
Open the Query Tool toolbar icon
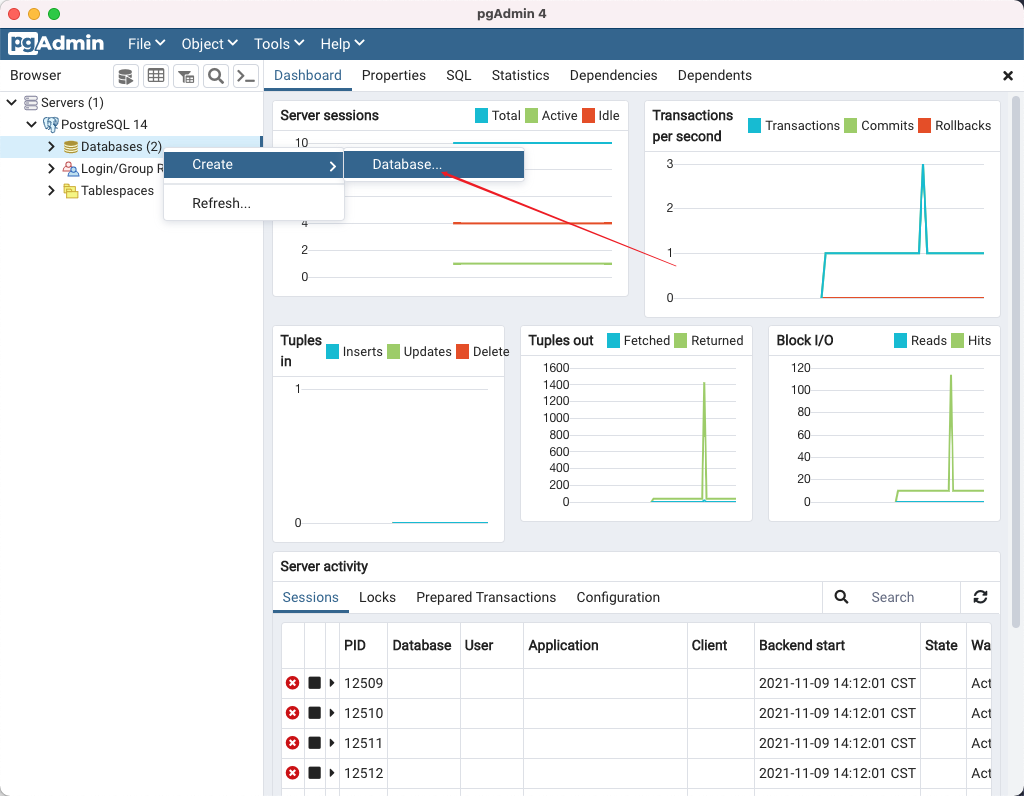coord(125,76)
